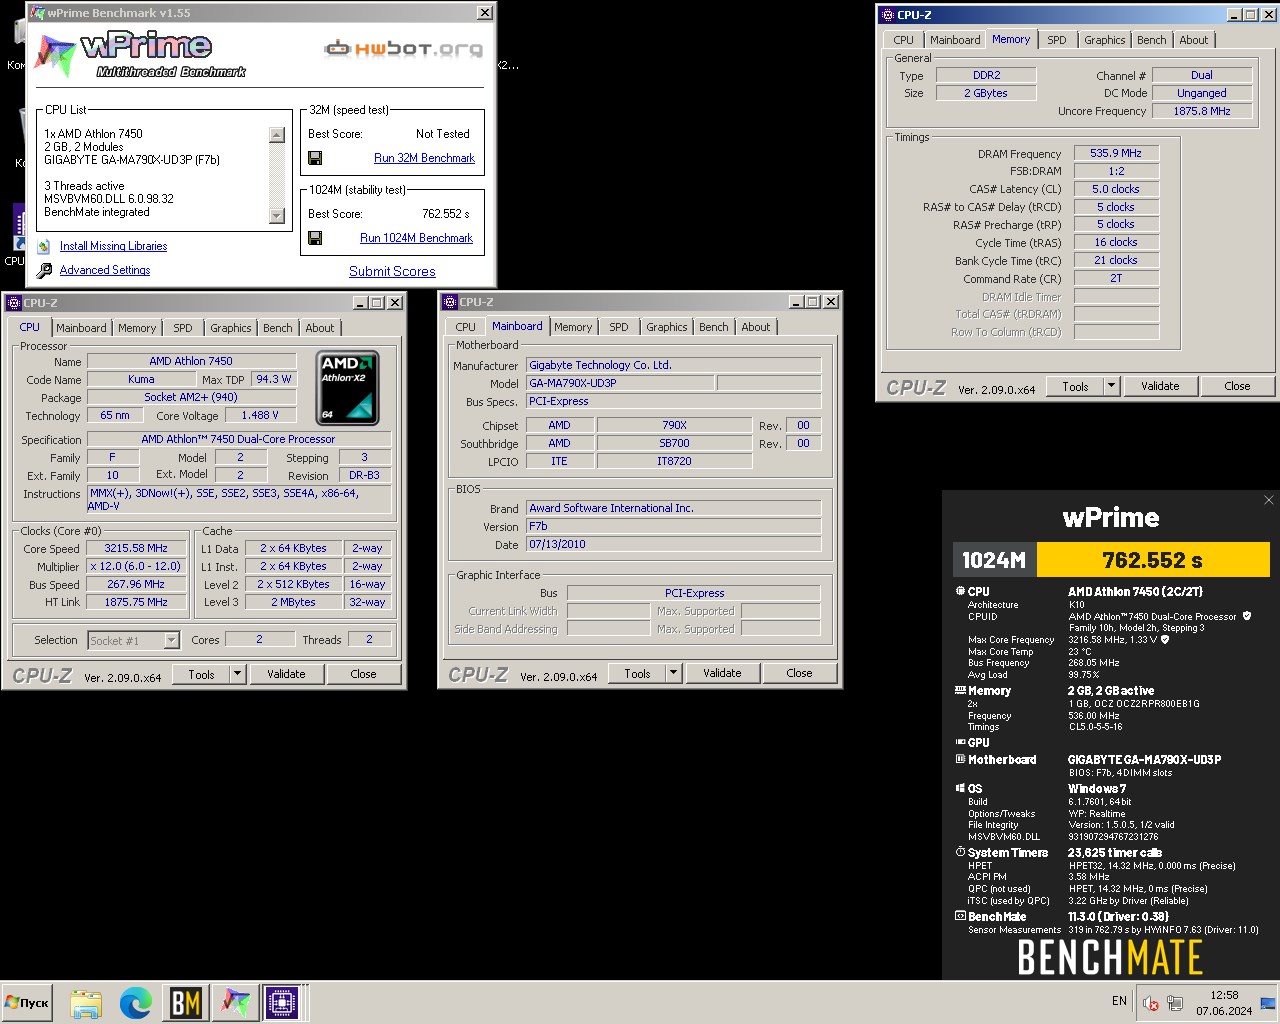This screenshot has width=1280, height=1024.
Task: Launch Microsoft Edge from the taskbar
Action: point(135,1002)
